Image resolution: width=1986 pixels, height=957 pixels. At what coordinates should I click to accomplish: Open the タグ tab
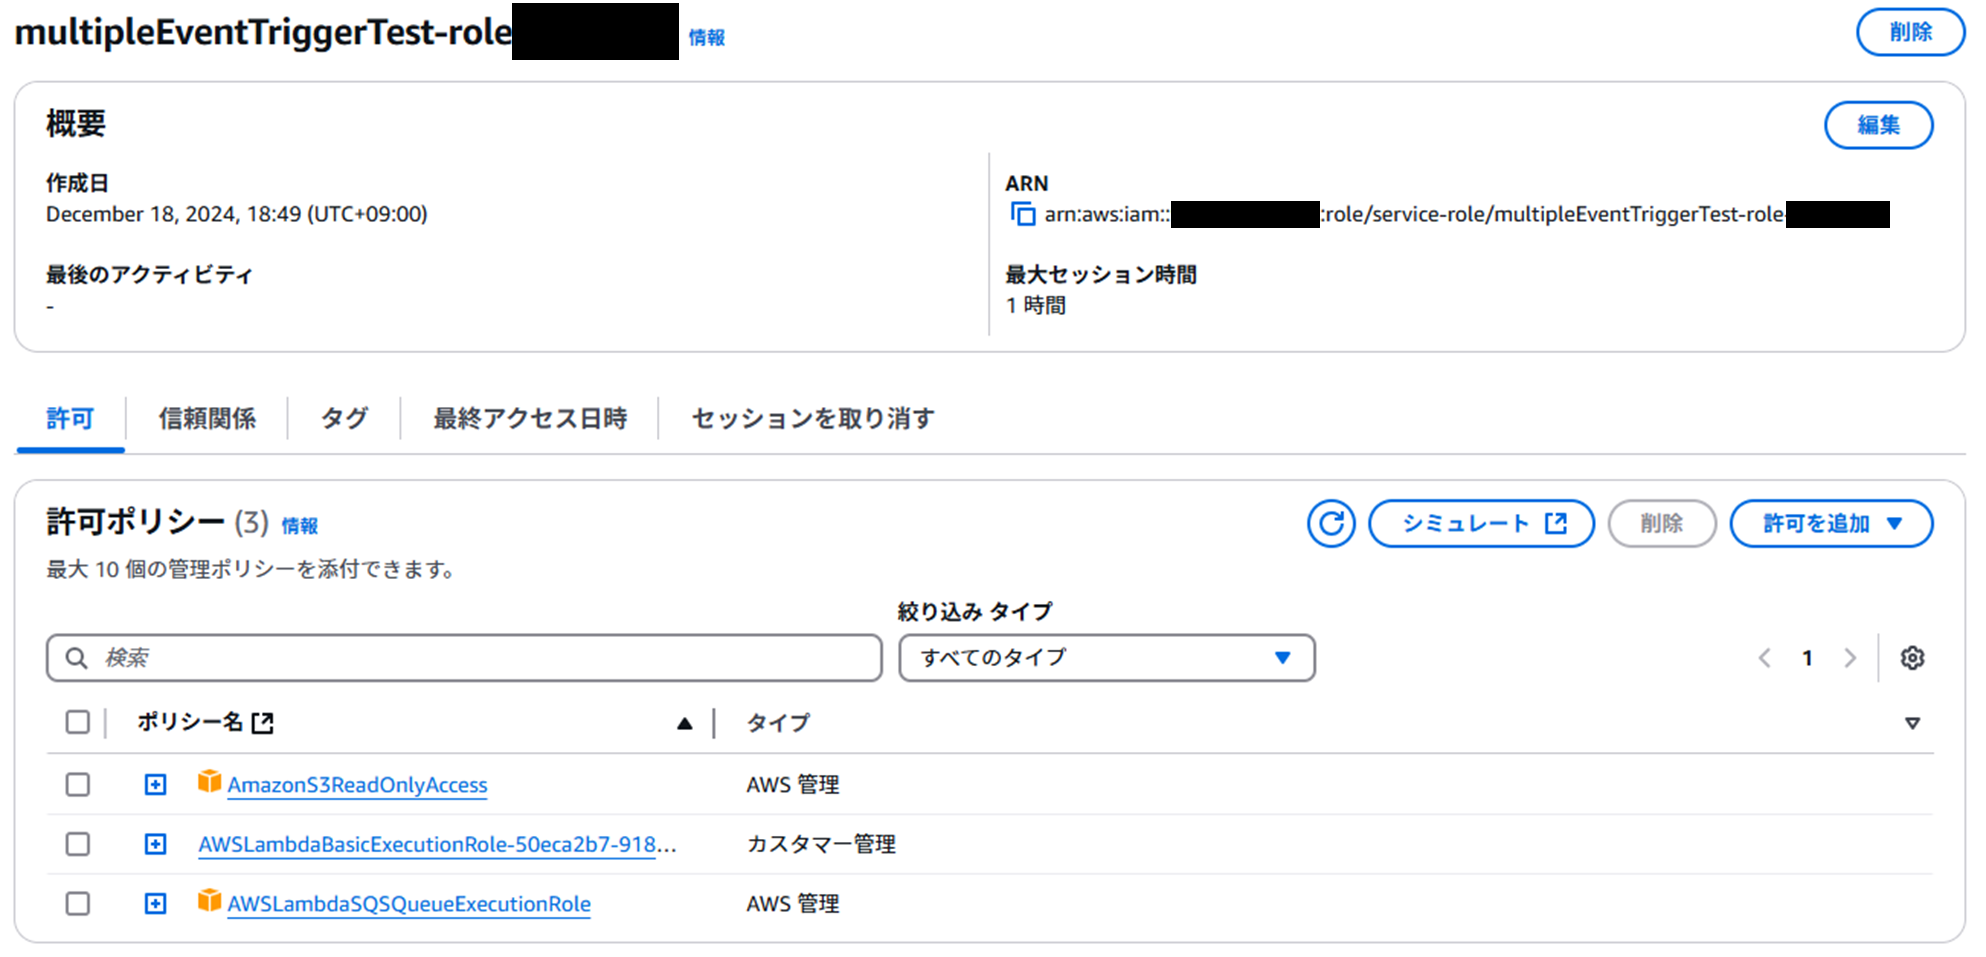point(344,418)
